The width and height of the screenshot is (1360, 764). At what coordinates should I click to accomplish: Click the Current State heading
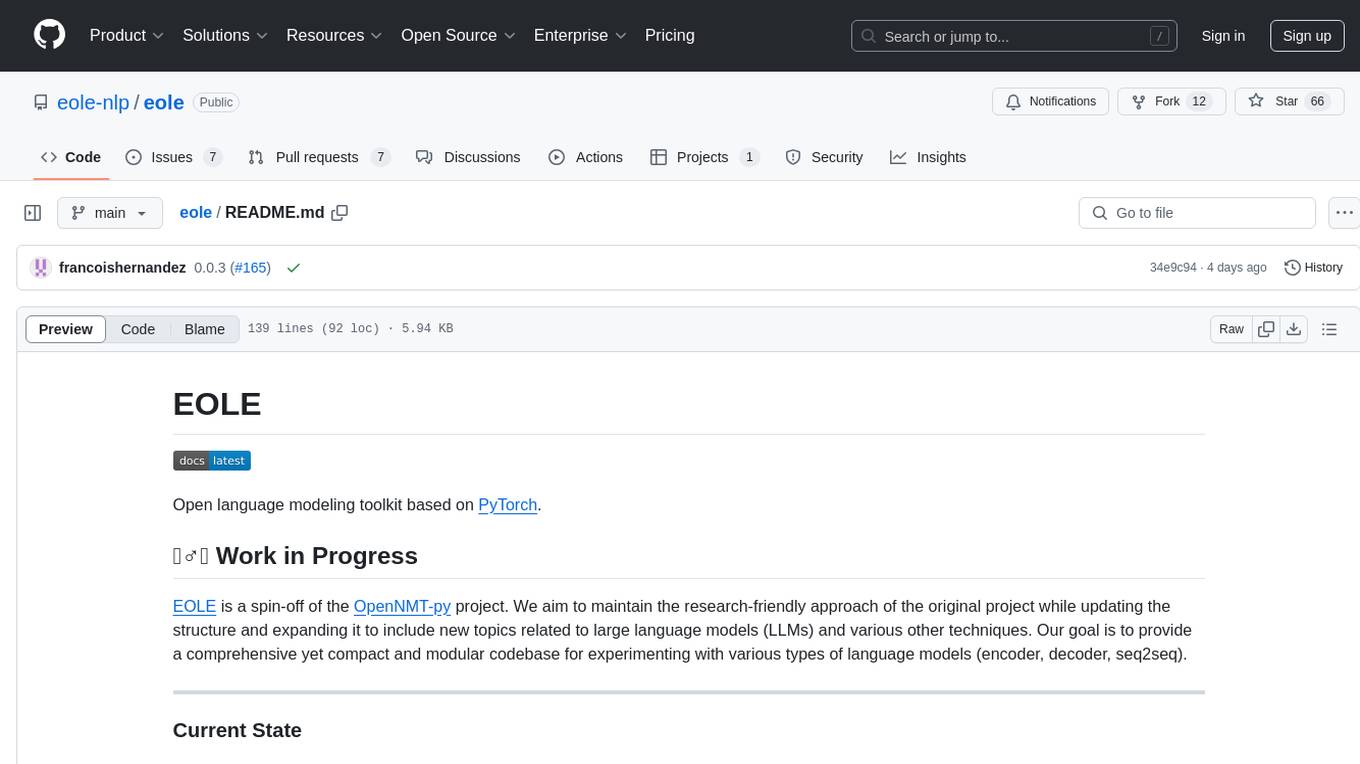pyautogui.click(x=237, y=730)
